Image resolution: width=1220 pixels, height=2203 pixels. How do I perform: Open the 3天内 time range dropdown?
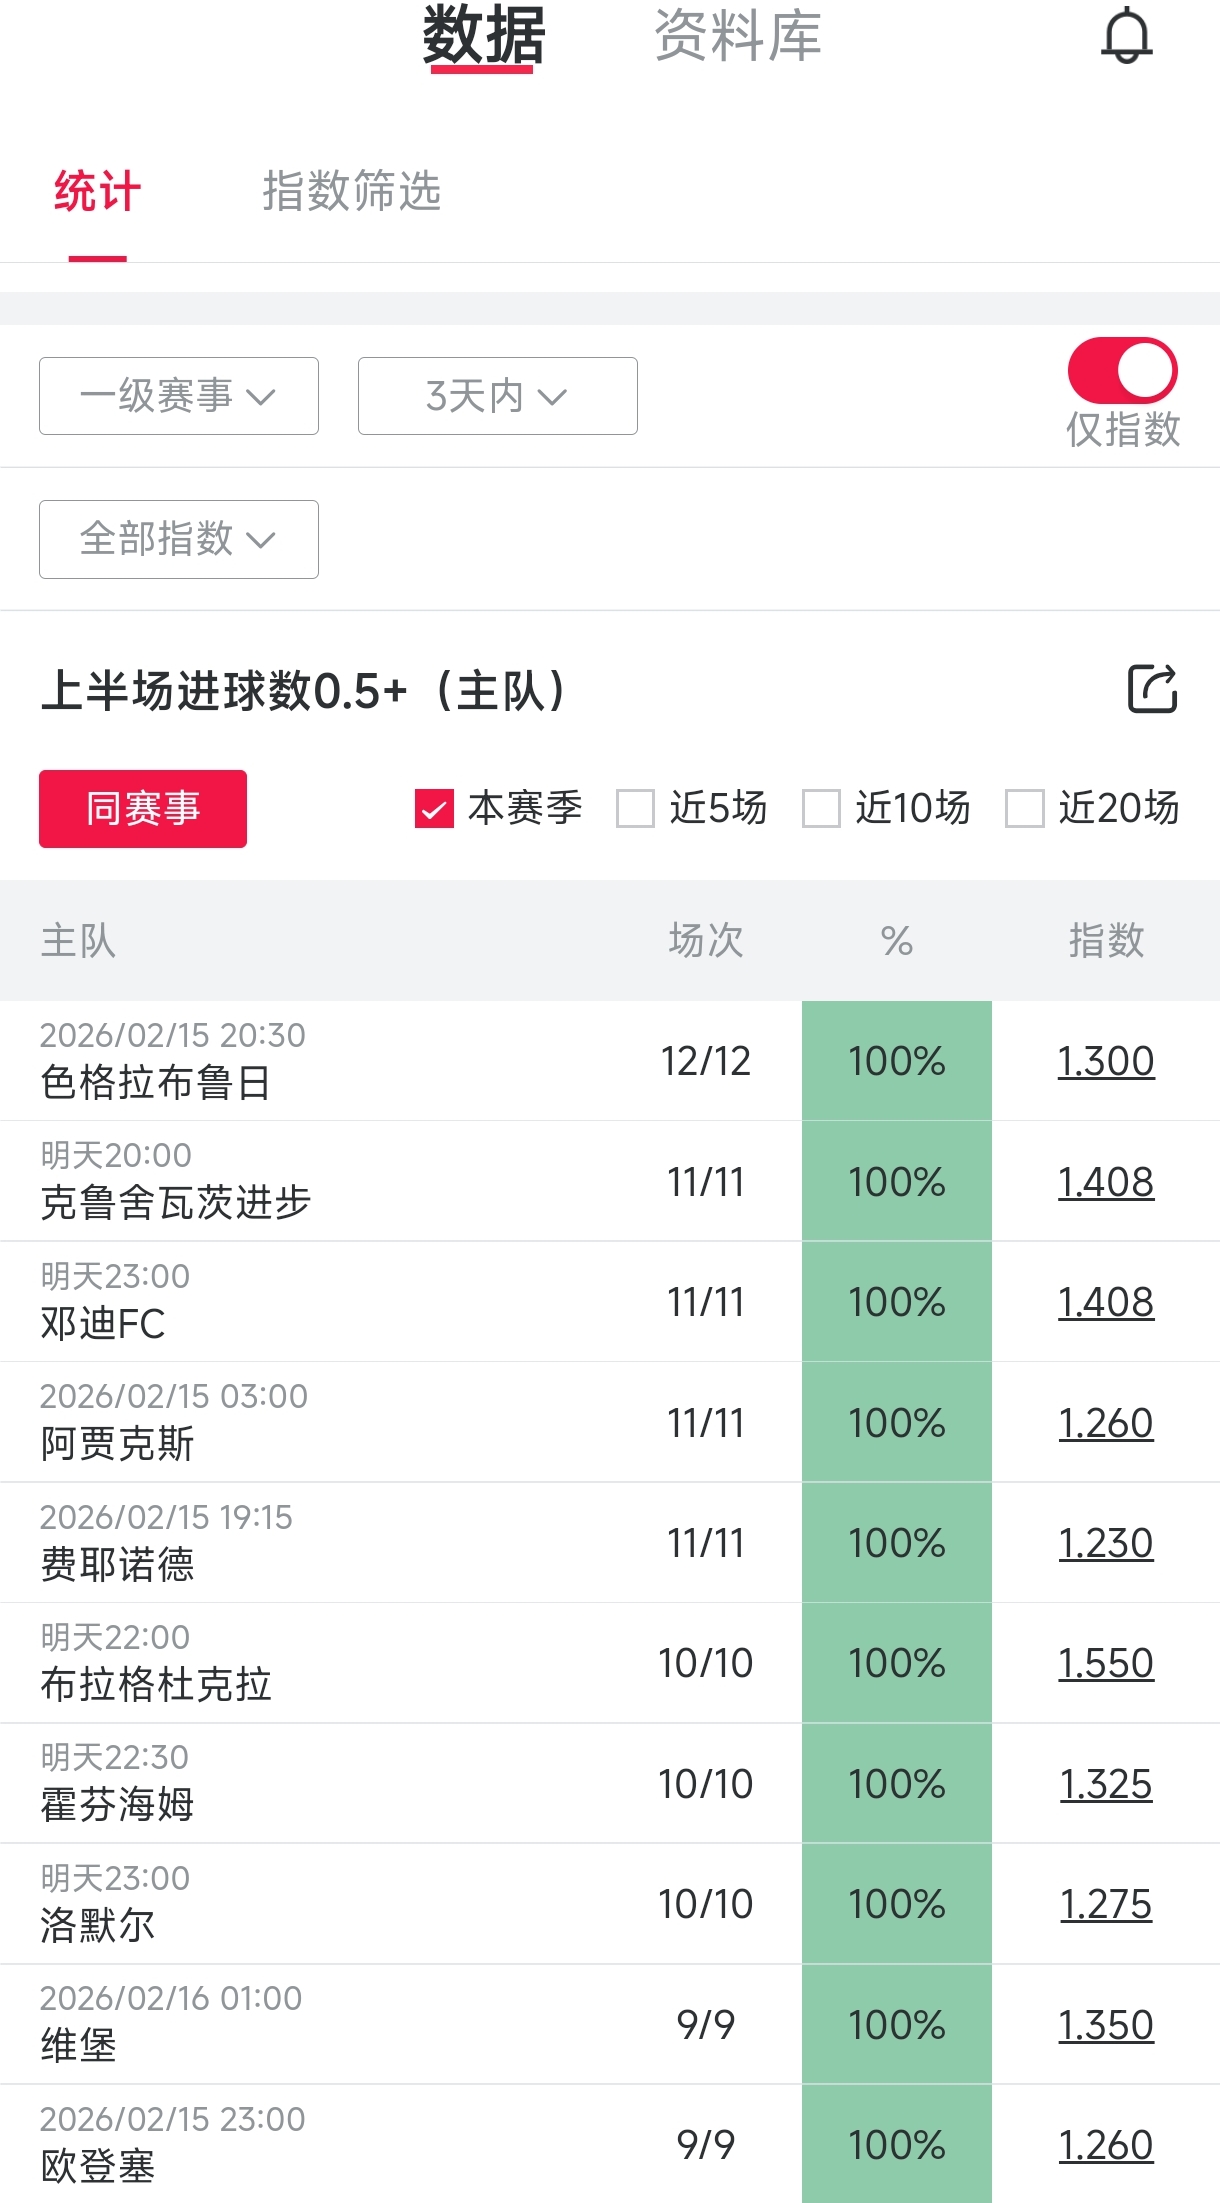[x=497, y=396]
